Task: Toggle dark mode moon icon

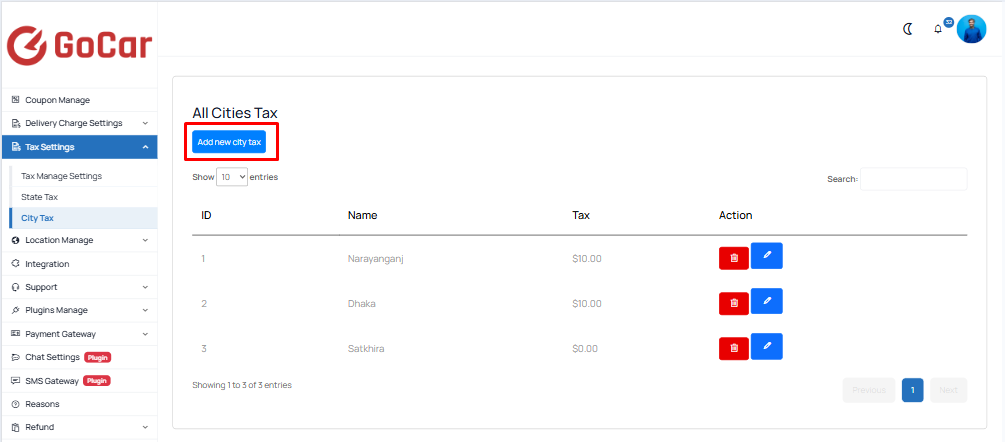Action: point(908,29)
